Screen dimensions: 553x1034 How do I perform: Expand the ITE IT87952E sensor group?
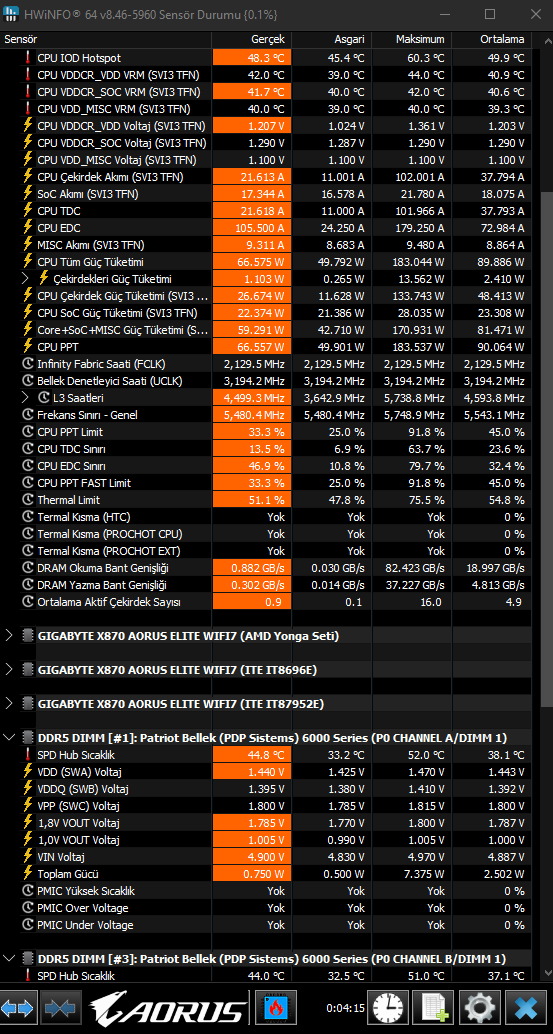[x=9, y=704]
